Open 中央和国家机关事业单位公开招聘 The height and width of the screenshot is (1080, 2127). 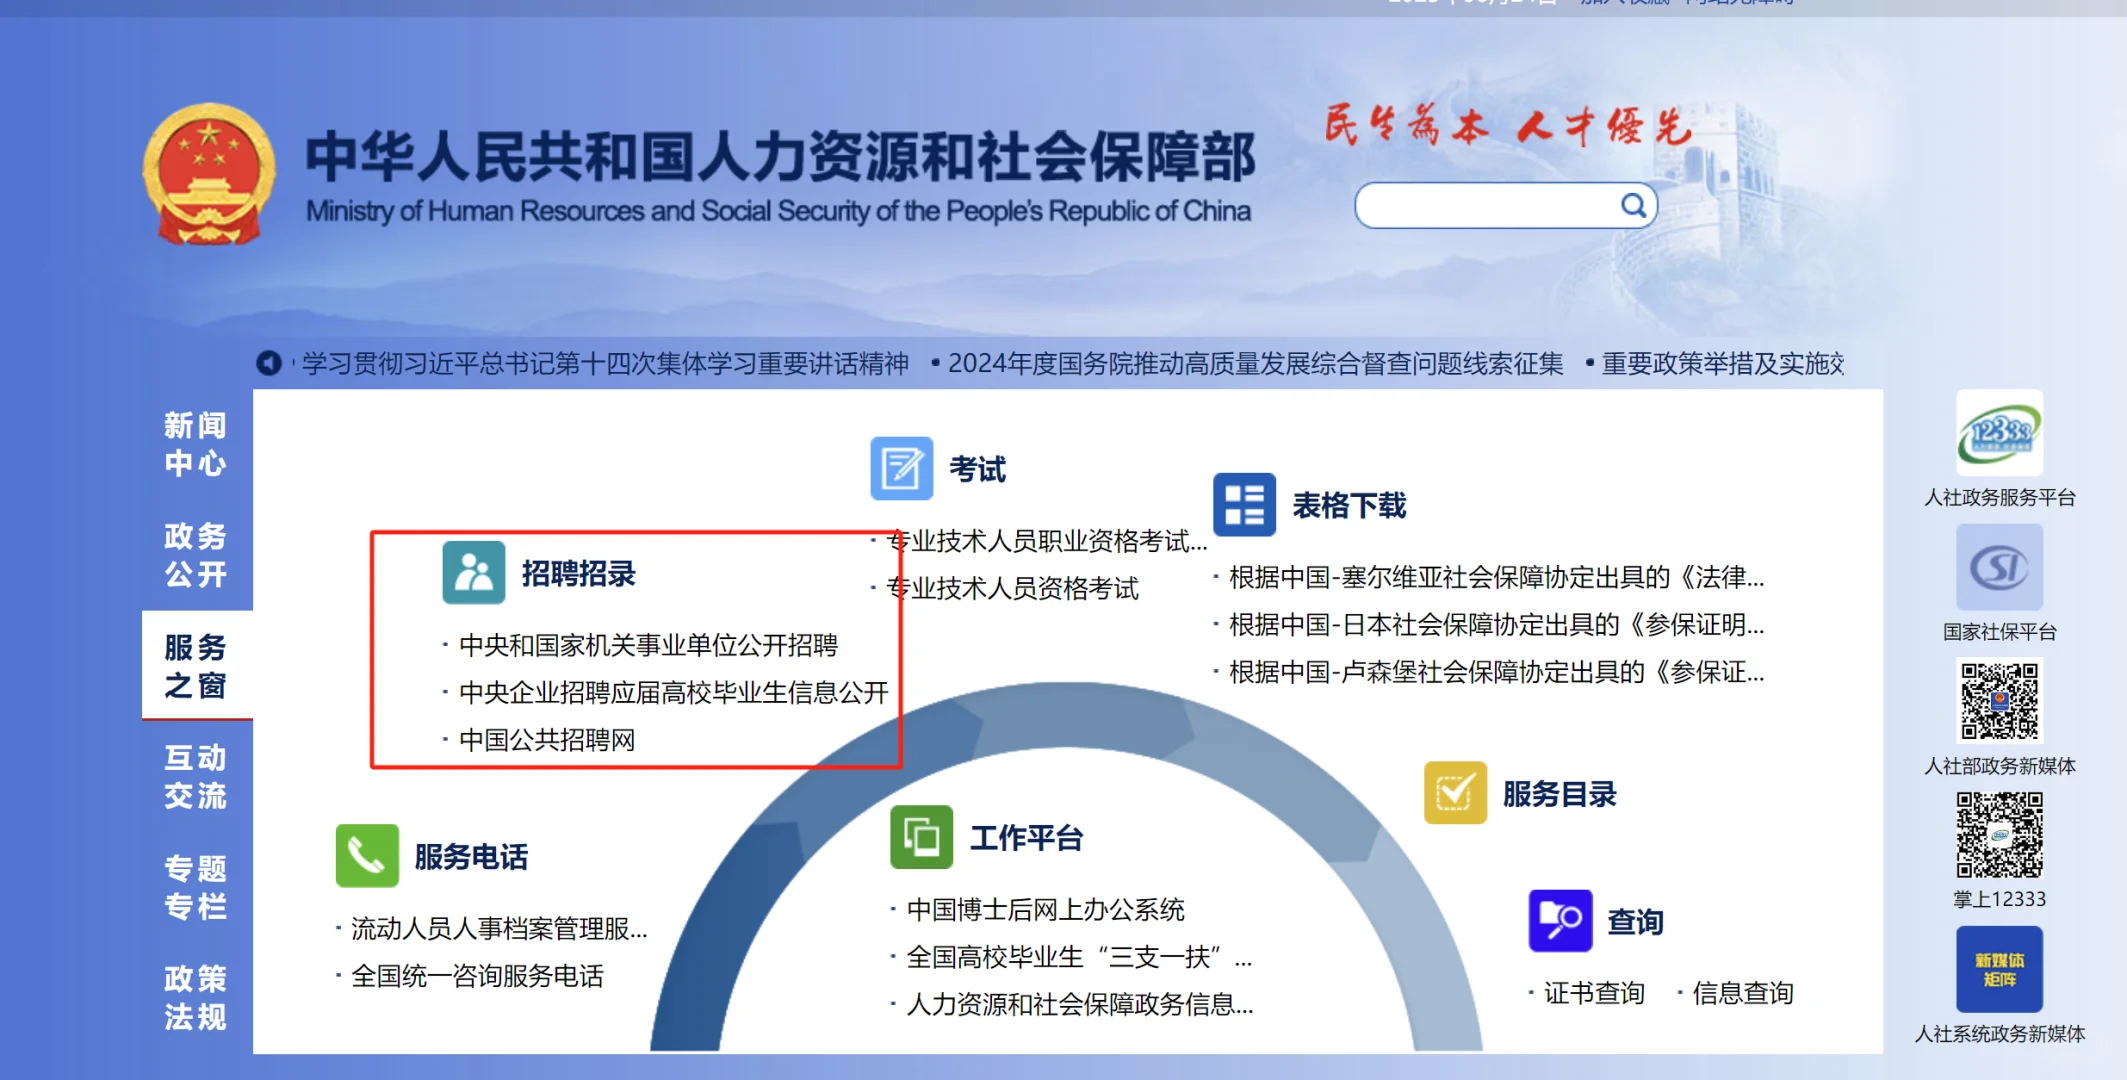tap(648, 645)
